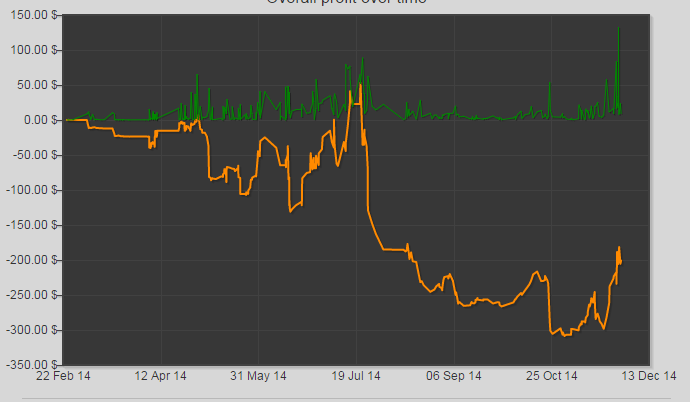
Task: Click the 25 Oct 14 date label
Action: [552, 376]
